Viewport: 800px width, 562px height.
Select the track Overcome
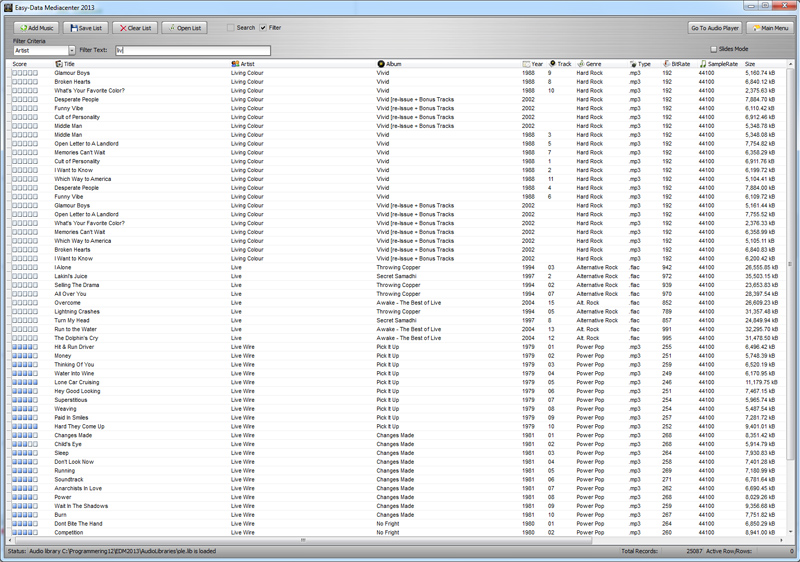click(67, 303)
